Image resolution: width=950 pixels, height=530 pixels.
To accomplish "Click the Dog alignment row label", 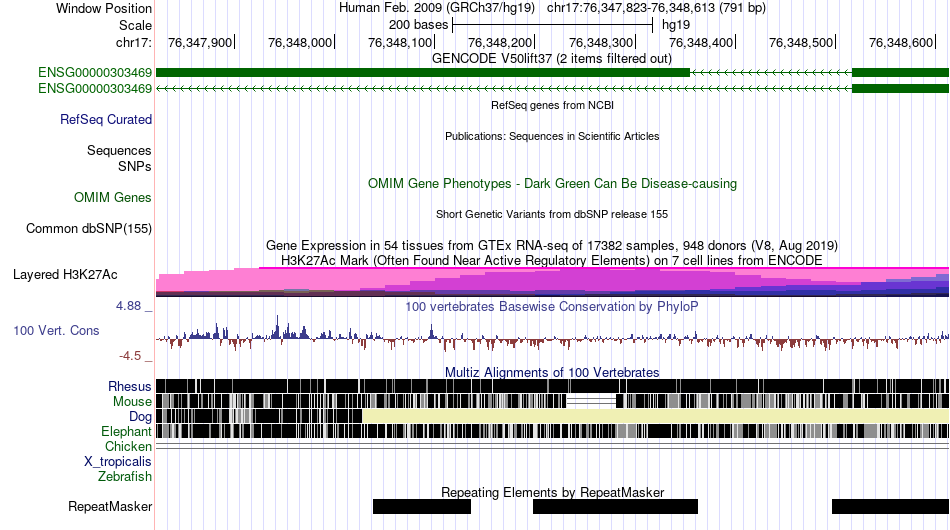I will click(140, 417).
